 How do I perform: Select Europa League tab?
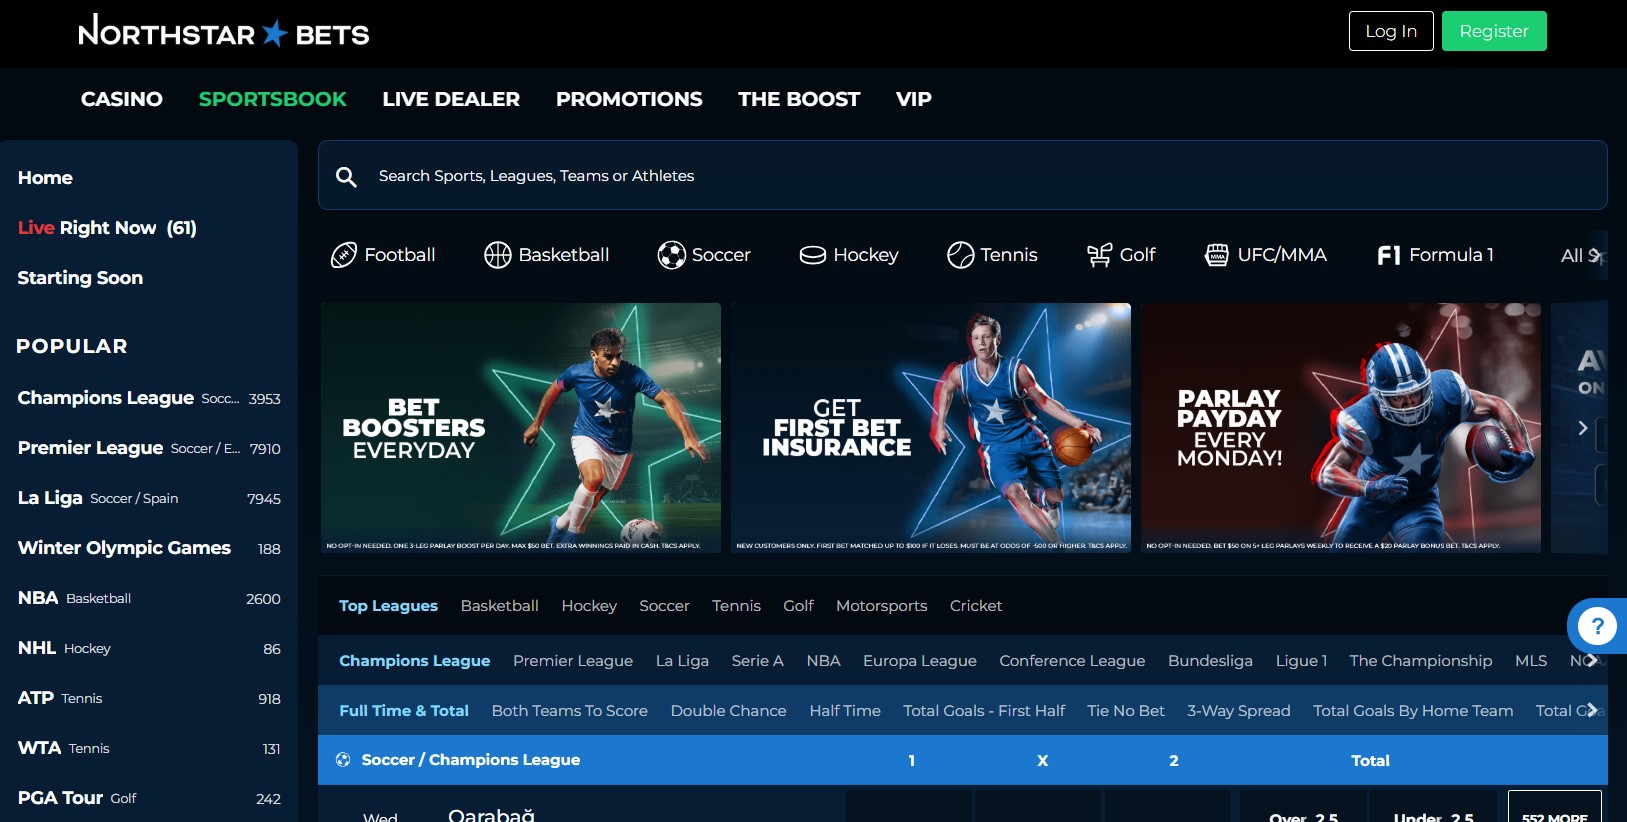pyautogui.click(x=920, y=661)
